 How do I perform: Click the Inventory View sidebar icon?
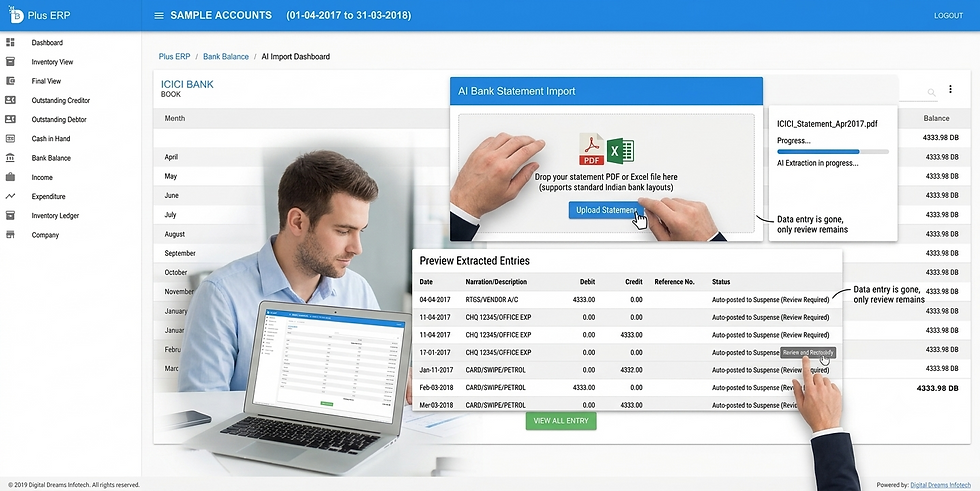tap(10, 62)
